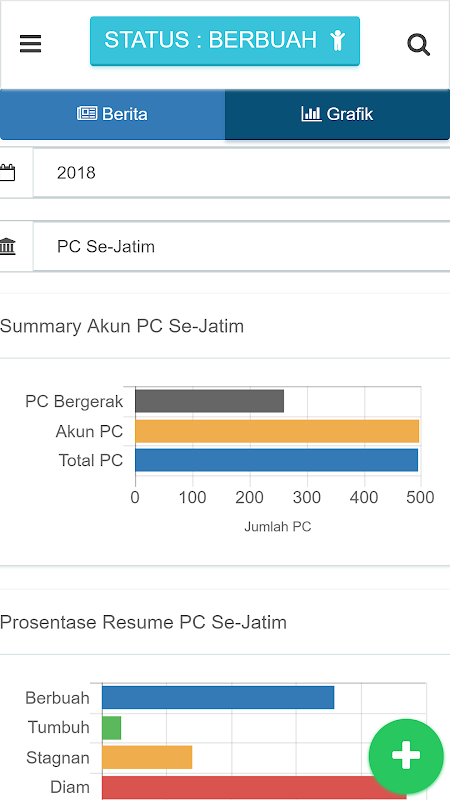Click the 'Berbuah' chart label

[57, 697]
